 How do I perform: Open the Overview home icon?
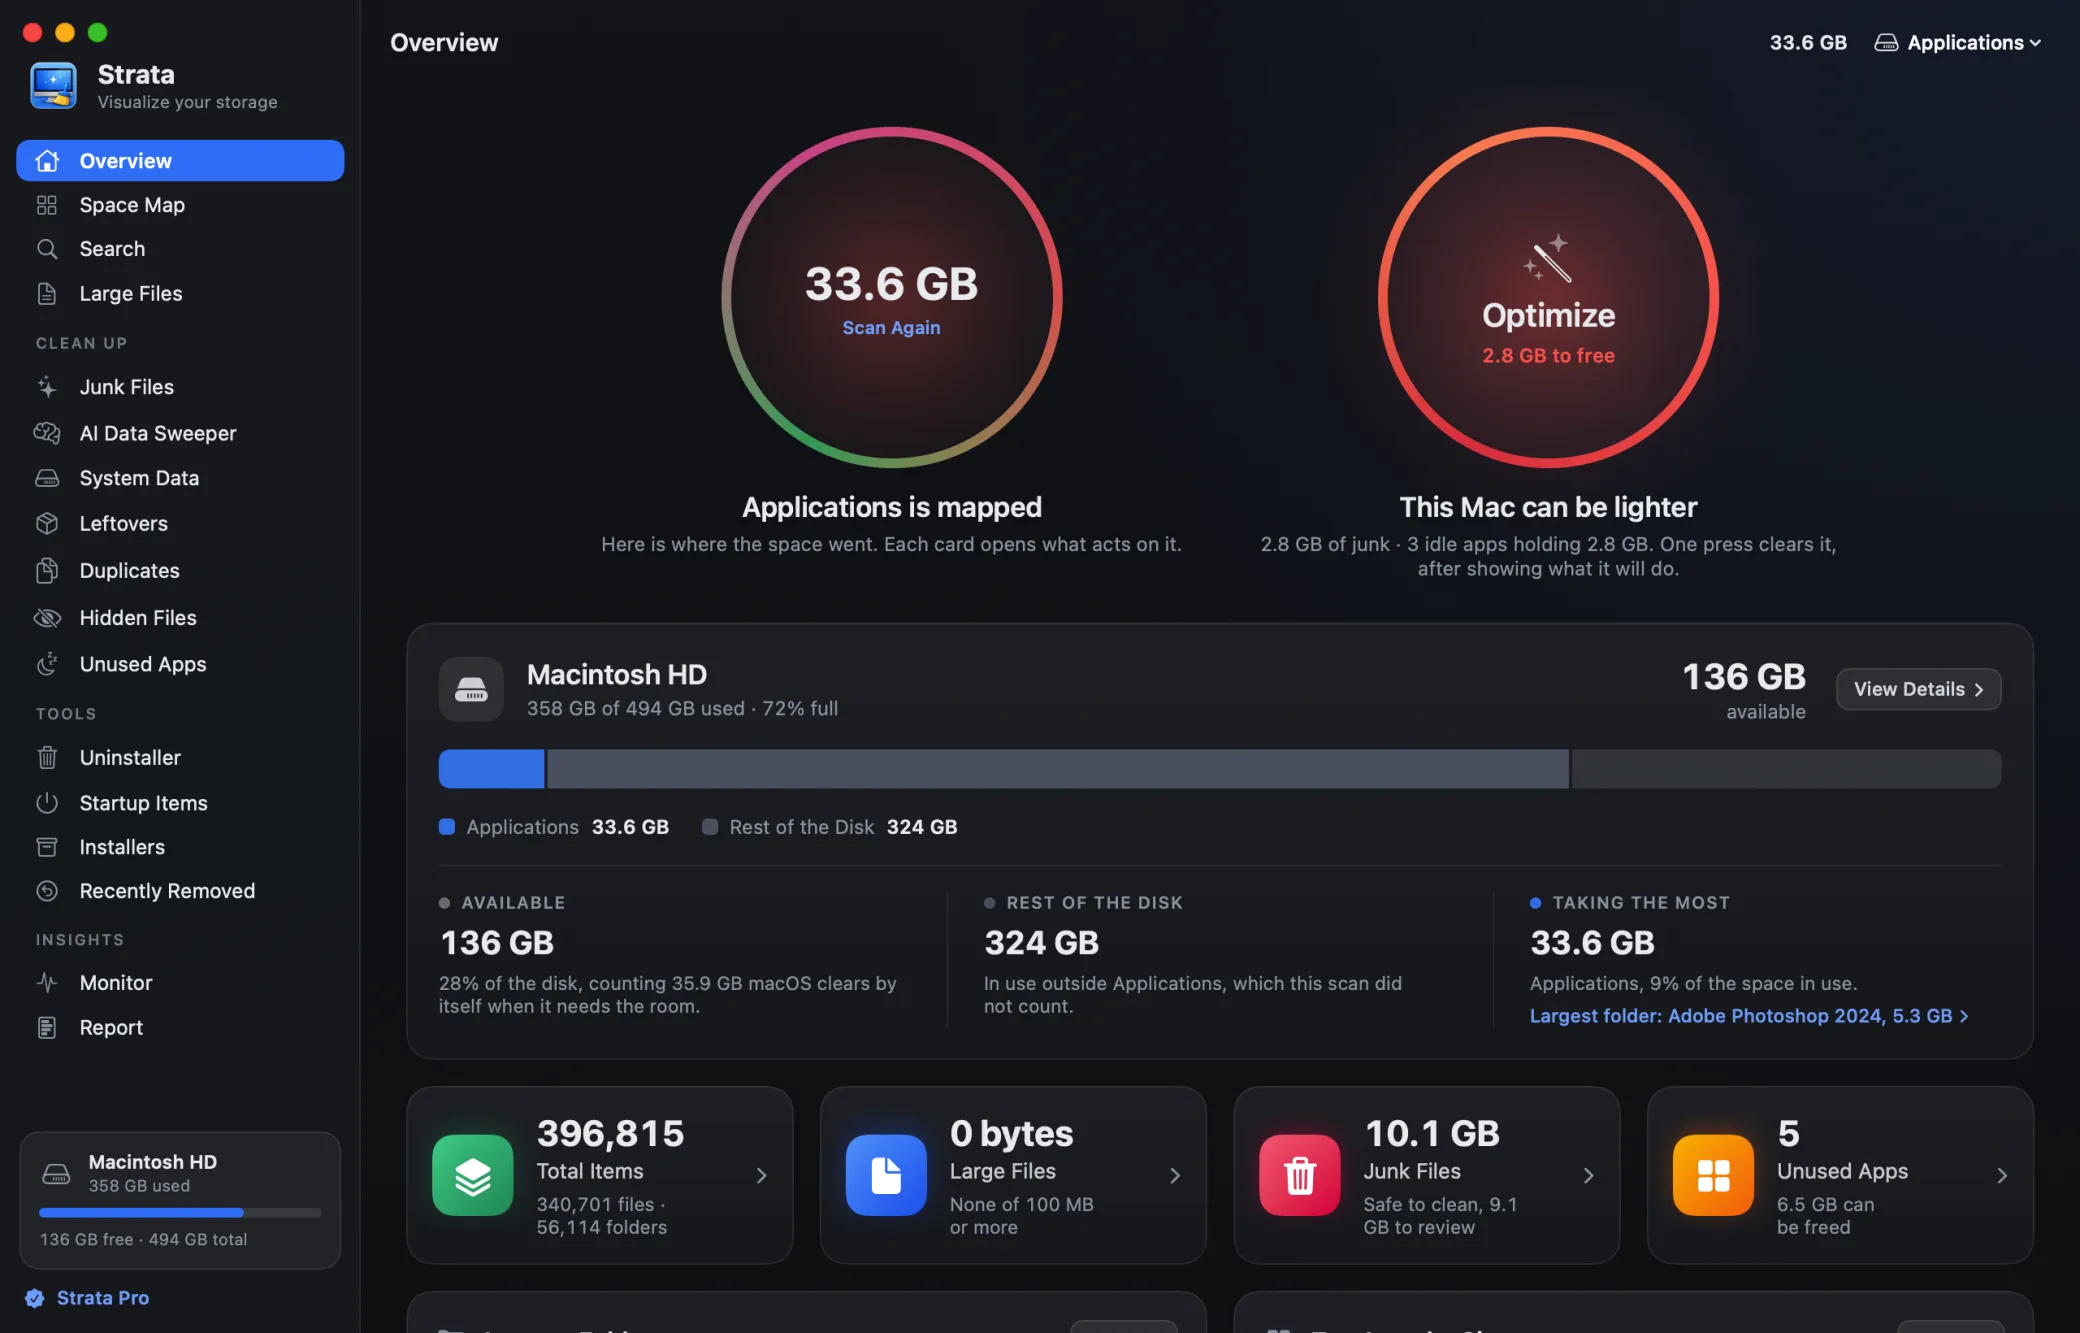click(x=47, y=161)
